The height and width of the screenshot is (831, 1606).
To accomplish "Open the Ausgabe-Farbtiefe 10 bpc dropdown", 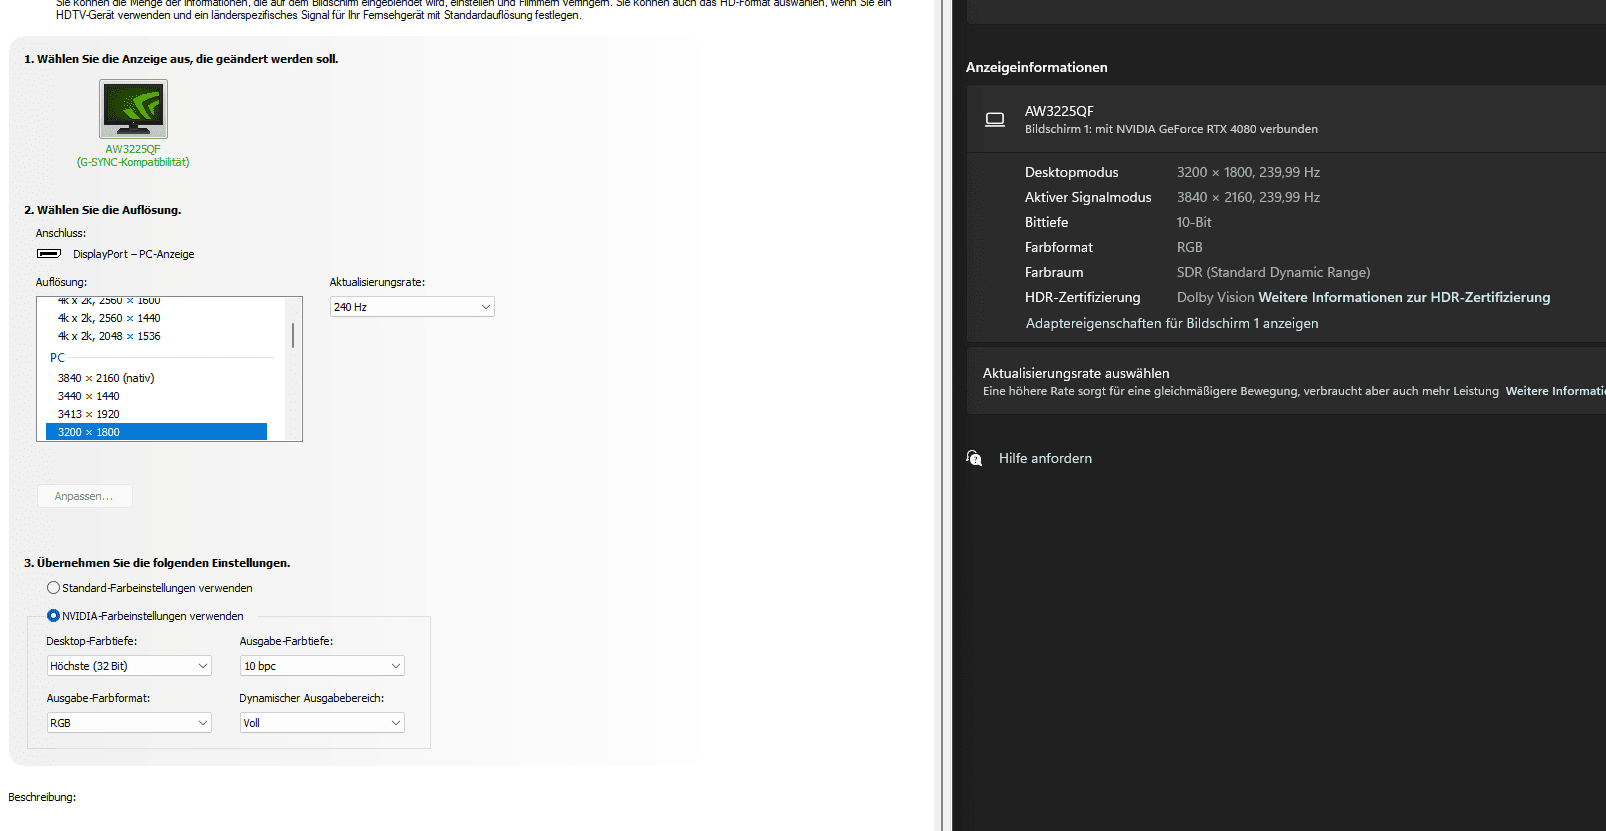I will pyautogui.click(x=322, y=666).
